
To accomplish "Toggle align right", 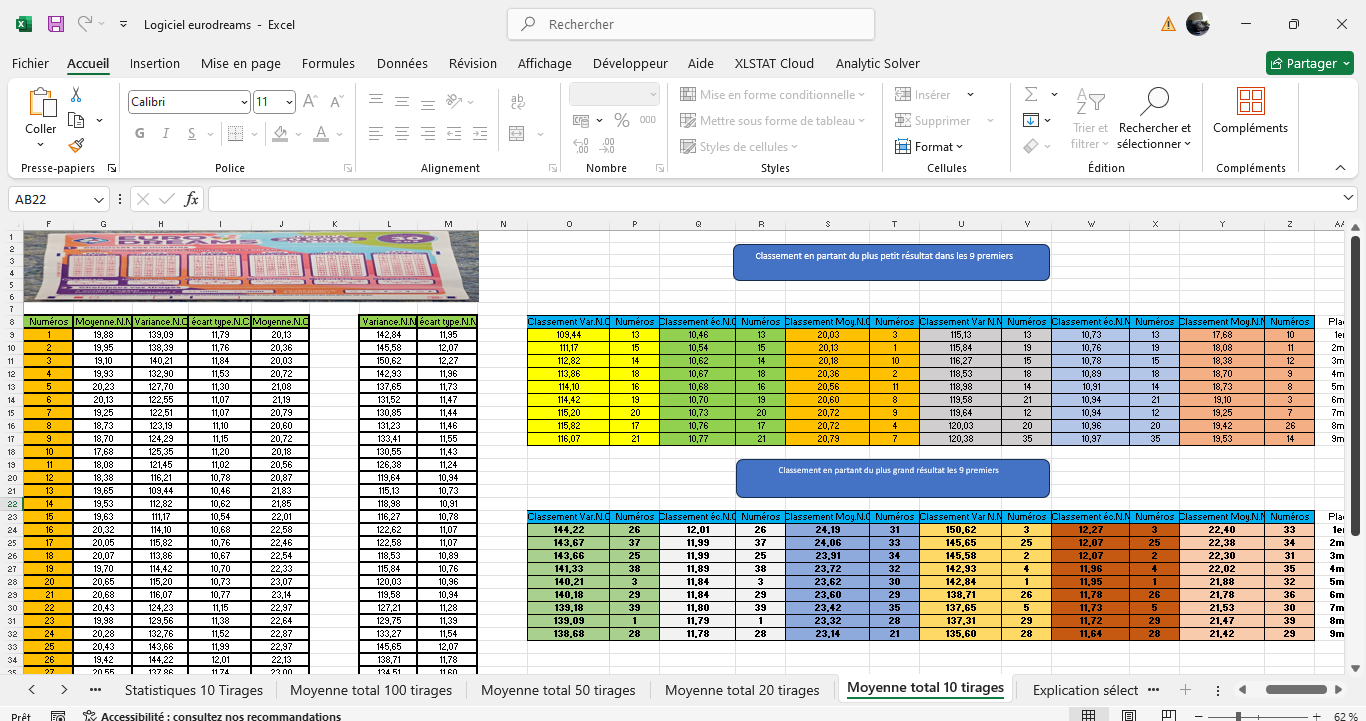I will (x=427, y=133).
